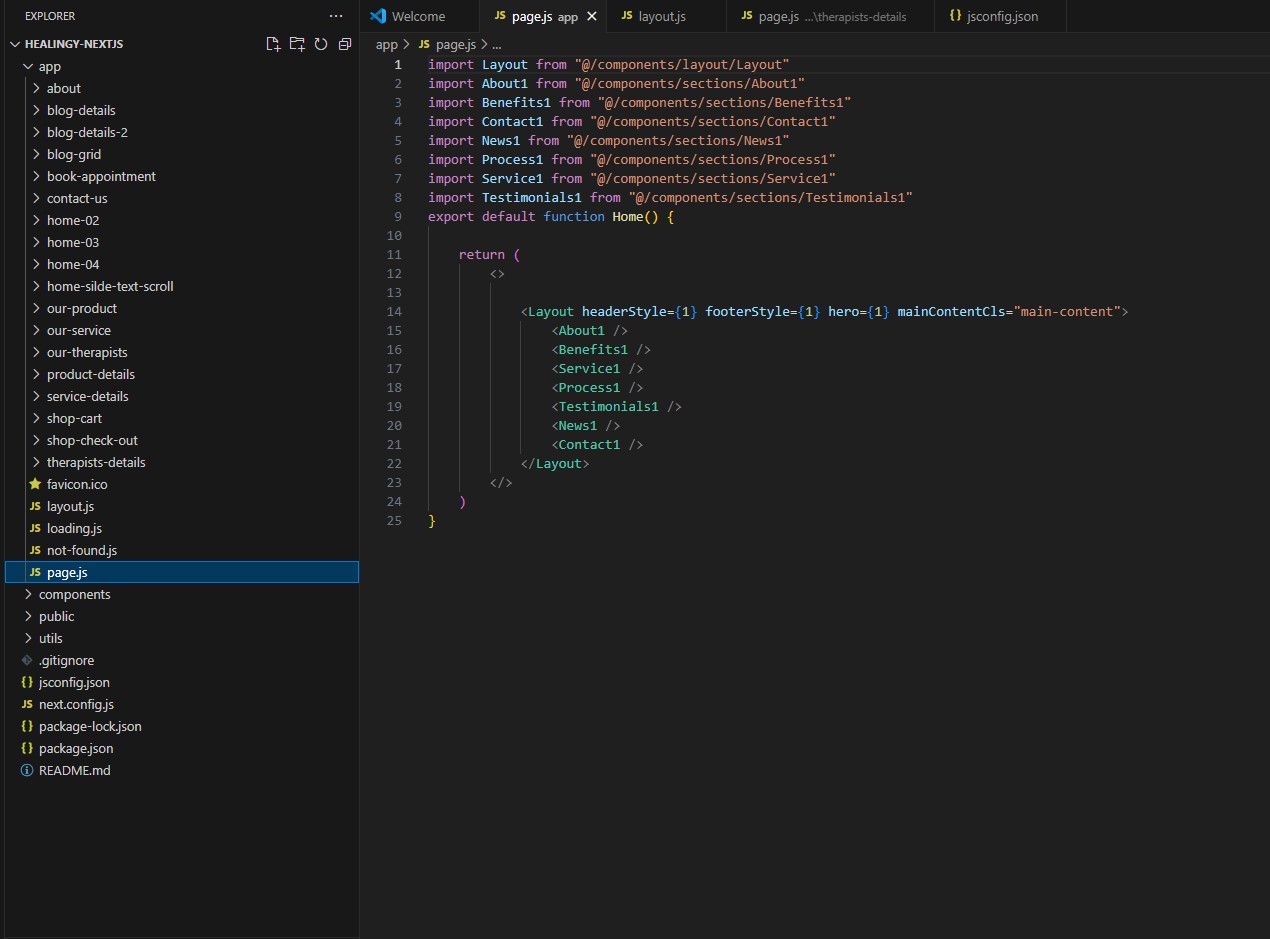Refresh the Explorer file tree
Screen dimensions: 1270x939
(321, 44)
